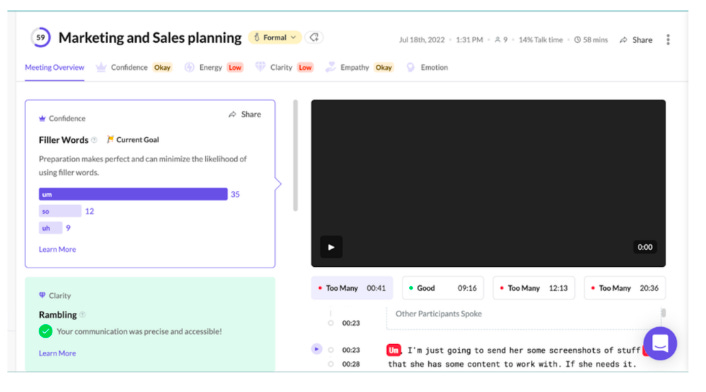This screenshot has height=392, width=706.
Task: Click the lightning icon on Energy tab
Action: tap(189, 68)
